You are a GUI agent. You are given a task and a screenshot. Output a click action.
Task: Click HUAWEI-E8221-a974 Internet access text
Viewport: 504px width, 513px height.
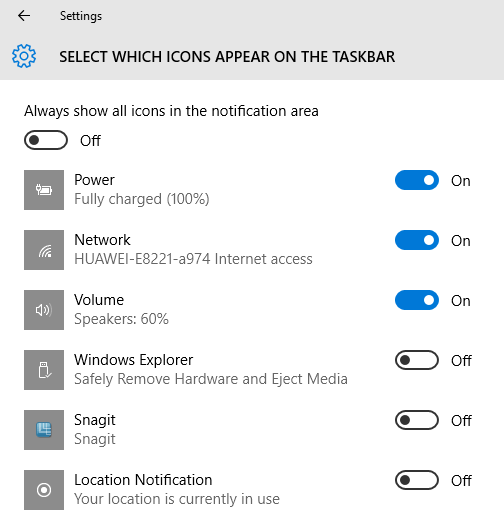pos(193,259)
